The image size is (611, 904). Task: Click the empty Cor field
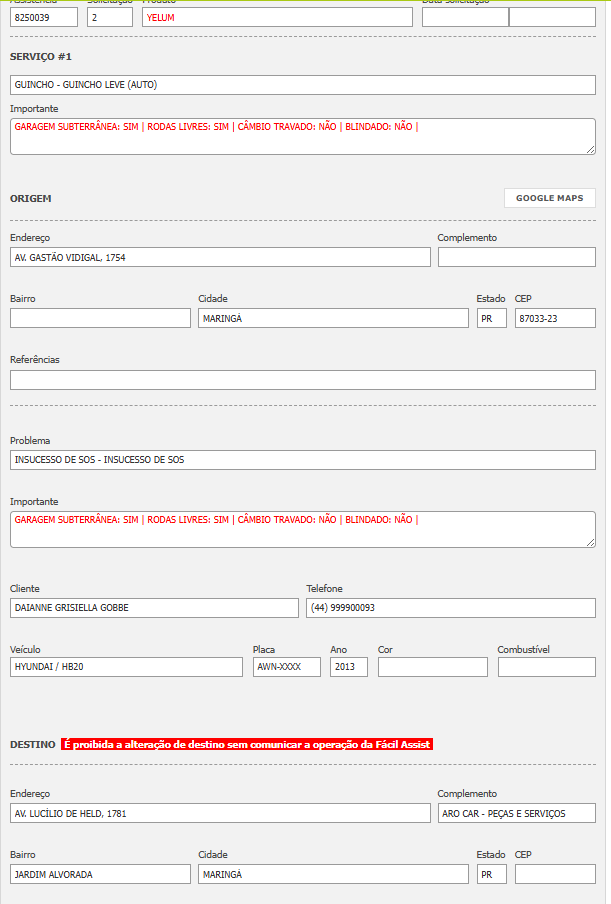coord(432,667)
